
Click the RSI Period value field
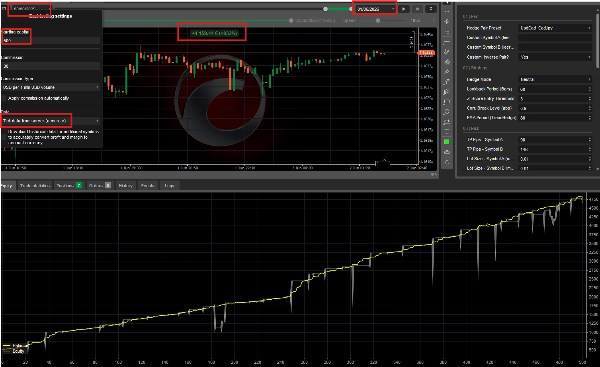point(555,117)
